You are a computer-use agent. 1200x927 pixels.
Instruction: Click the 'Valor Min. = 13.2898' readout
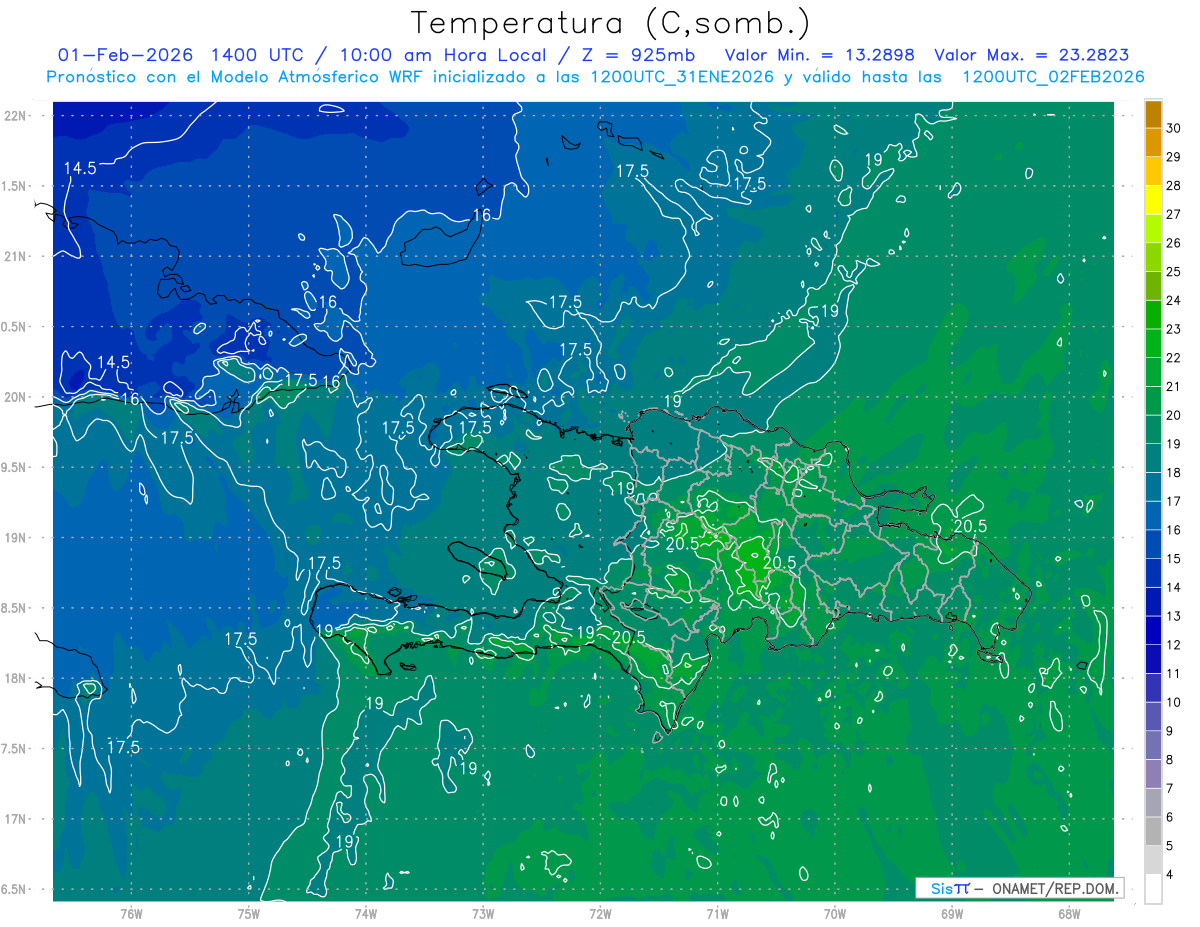[x=820, y=55]
